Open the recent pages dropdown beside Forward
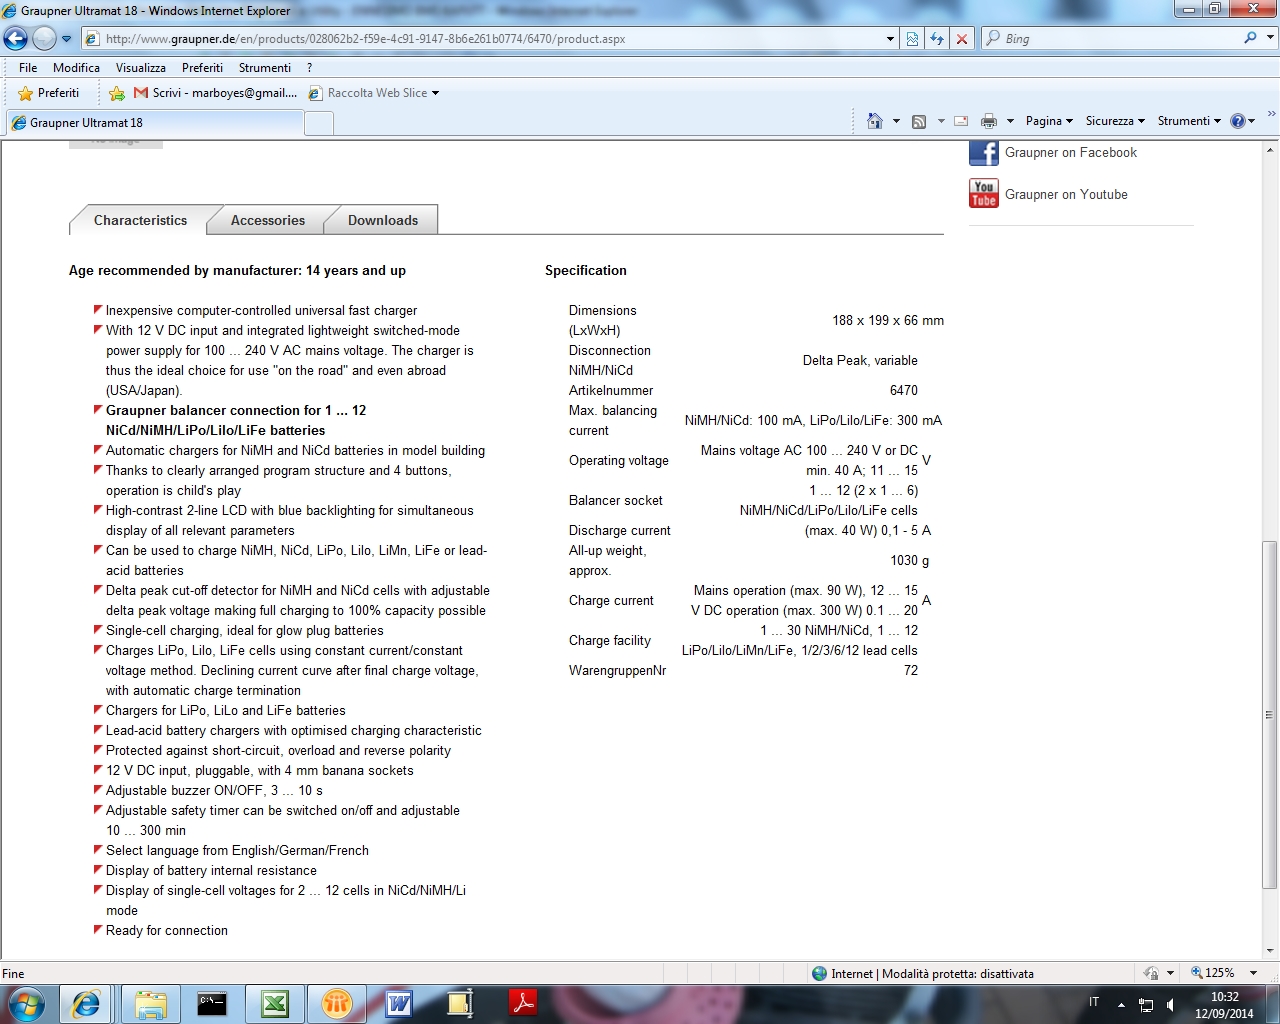 coord(67,39)
